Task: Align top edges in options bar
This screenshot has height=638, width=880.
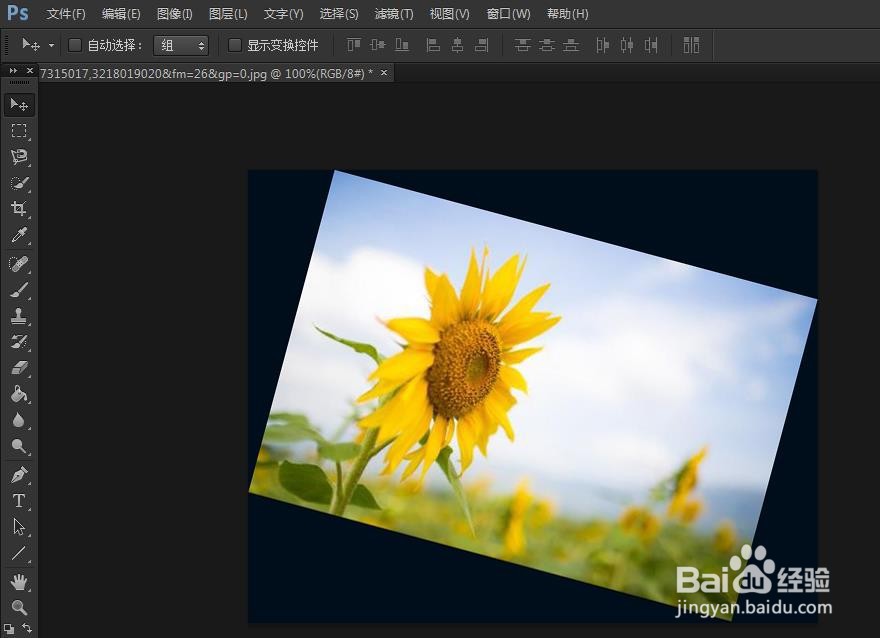Action: pyautogui.click(x=354, y=45)
